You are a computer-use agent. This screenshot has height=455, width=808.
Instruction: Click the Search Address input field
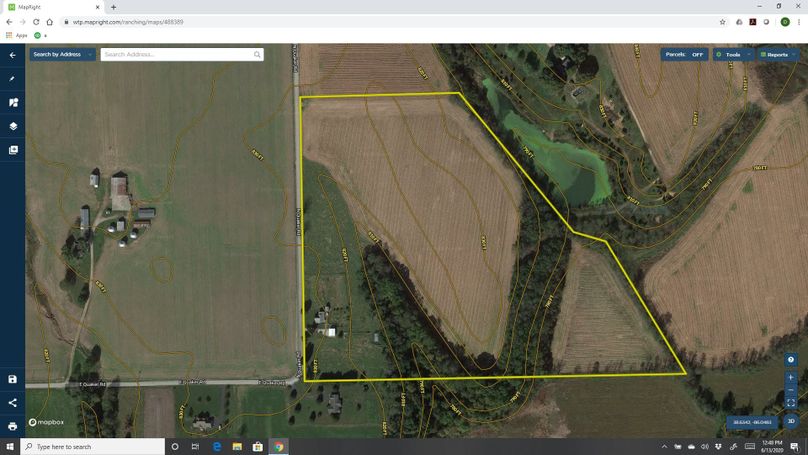click(181, 54)
